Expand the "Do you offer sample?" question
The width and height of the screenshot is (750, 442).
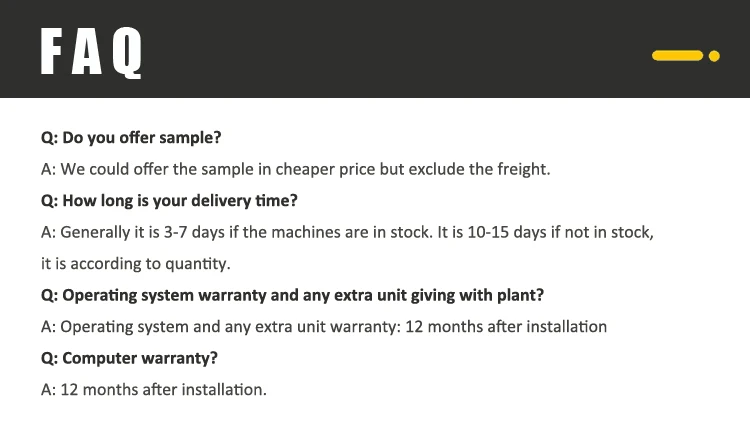131,138
